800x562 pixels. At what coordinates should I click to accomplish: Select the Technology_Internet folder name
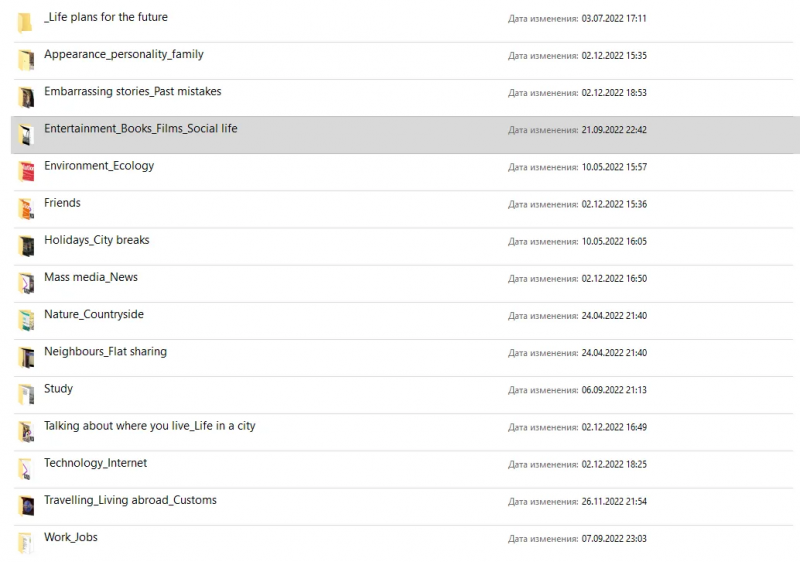[x=95, y=463]
